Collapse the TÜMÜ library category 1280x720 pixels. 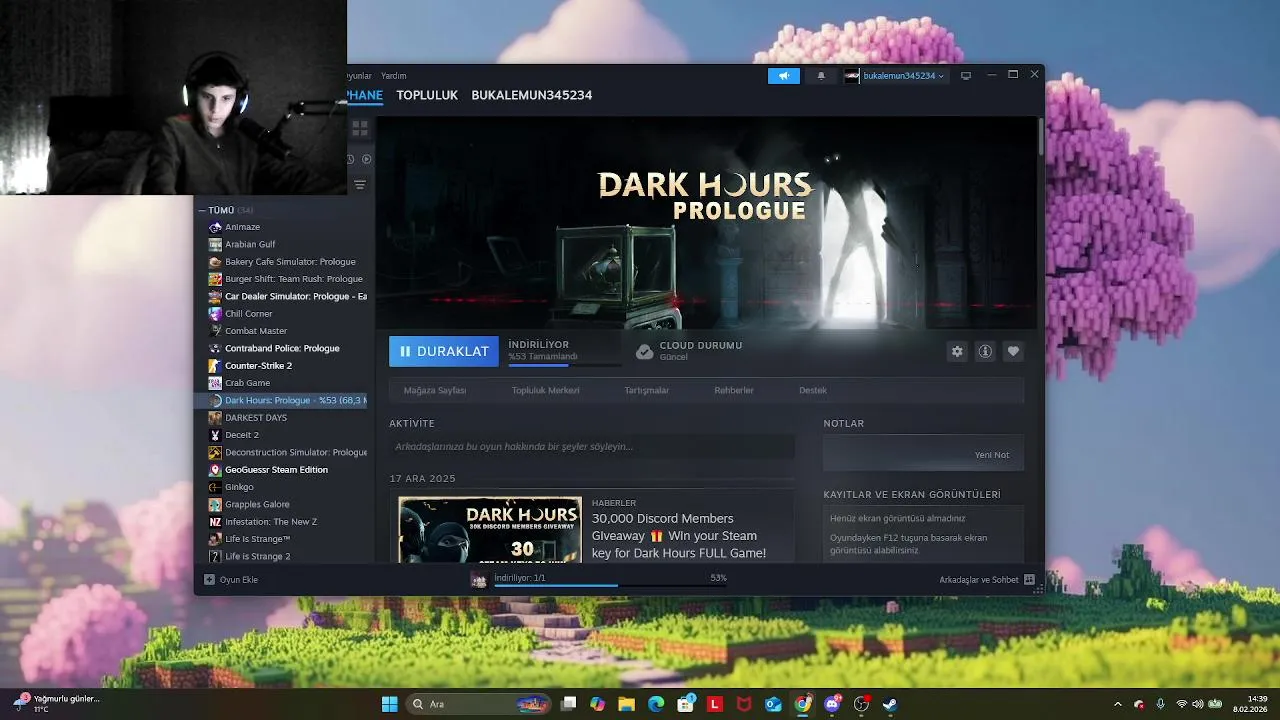pos(202,210)
